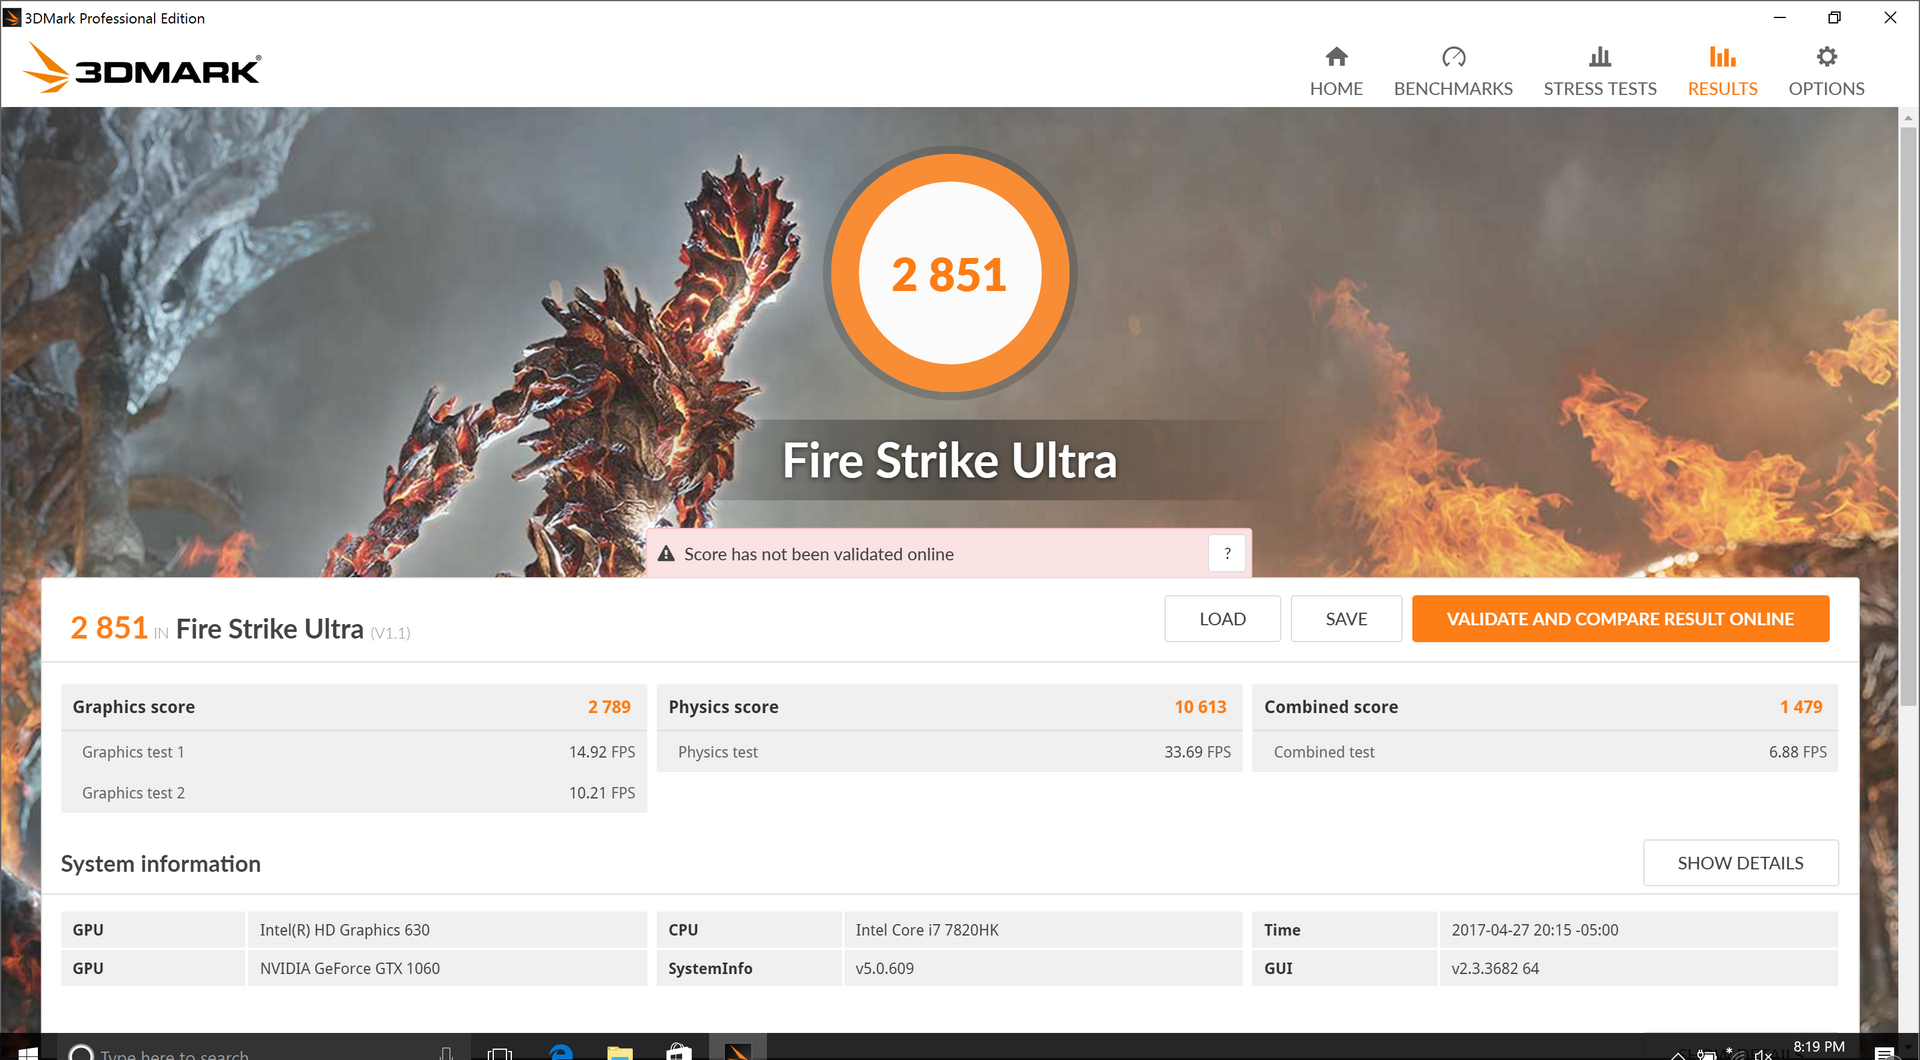Viewport: 1920px width, 1060px height.
Task: Click the SystemInfo version v5.0.609
Action: click(884, 968)
